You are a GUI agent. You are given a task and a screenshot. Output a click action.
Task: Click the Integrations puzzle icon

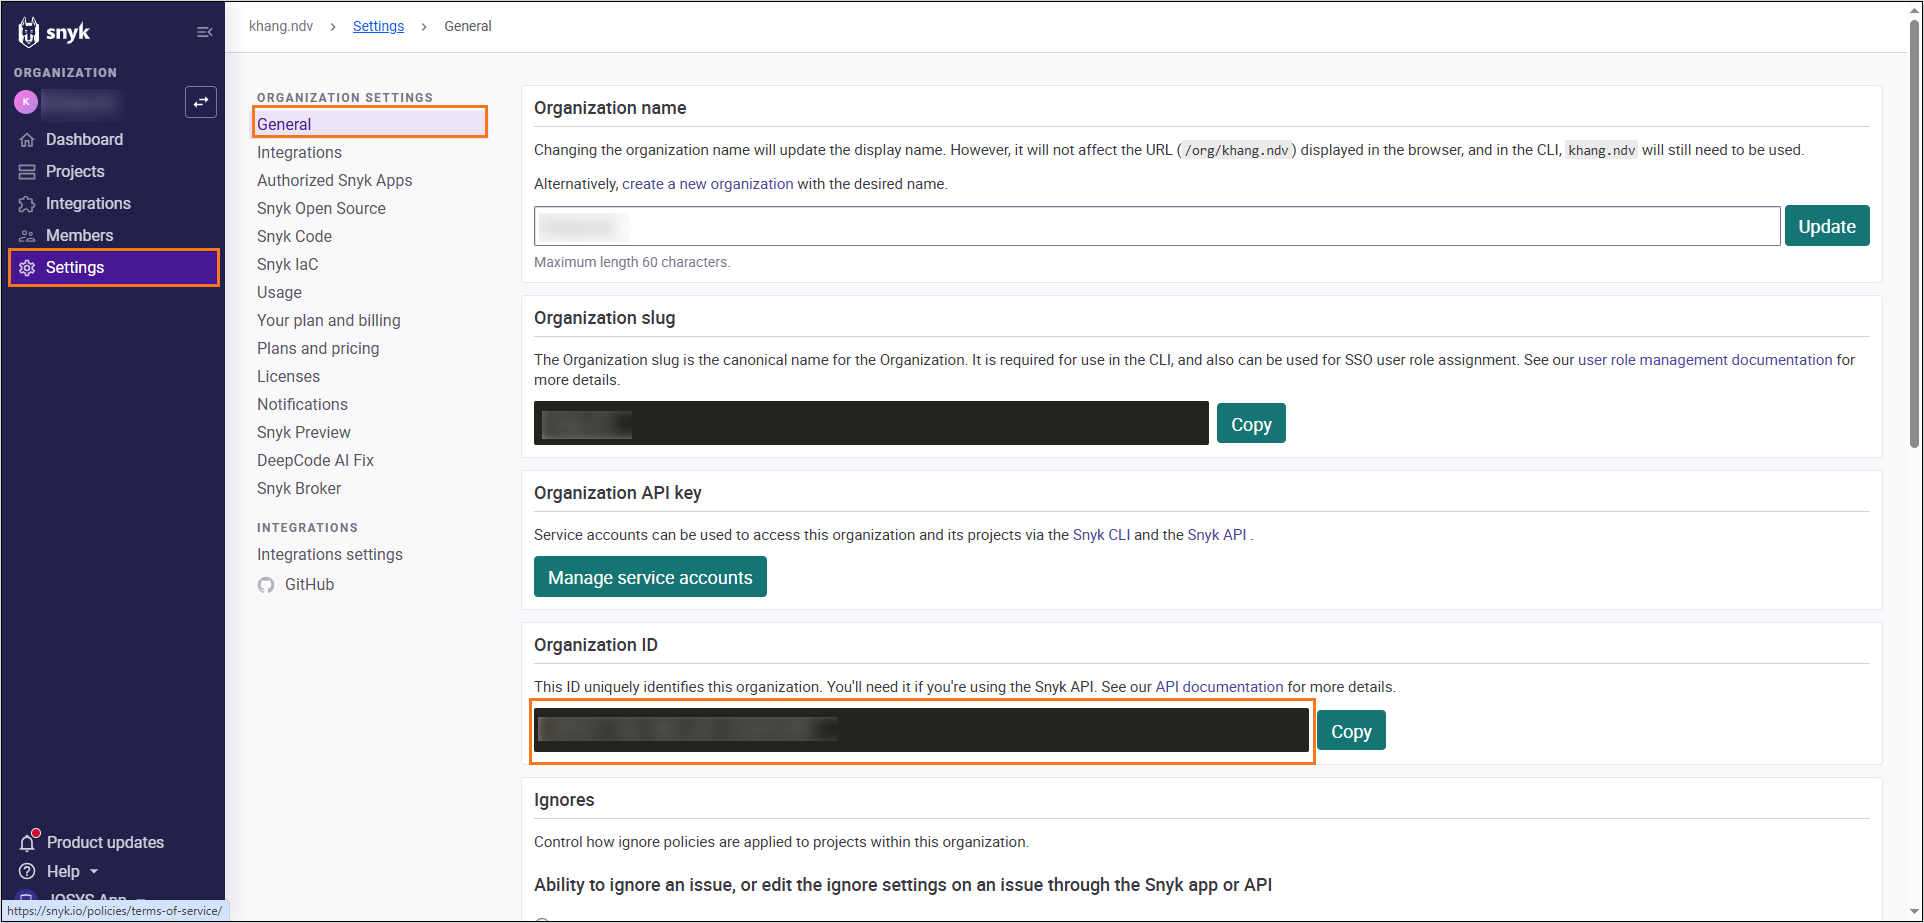(27, 204)
